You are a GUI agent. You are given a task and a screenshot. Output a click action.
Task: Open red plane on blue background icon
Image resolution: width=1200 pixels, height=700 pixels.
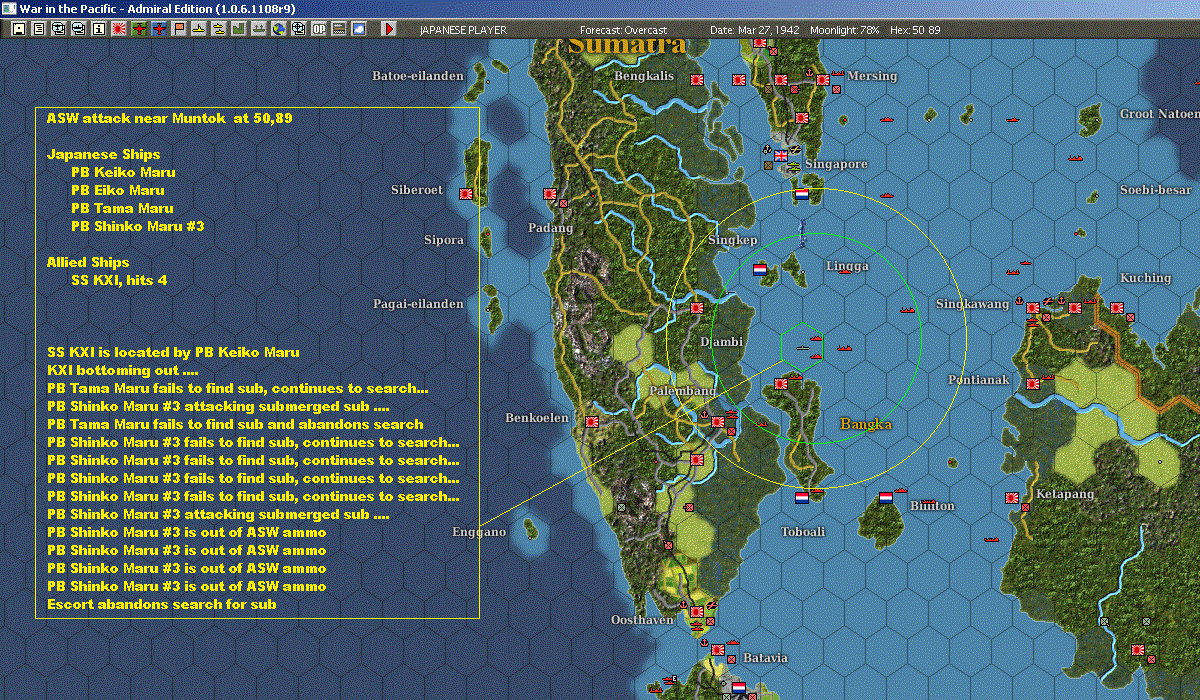[x=159, y=29]
